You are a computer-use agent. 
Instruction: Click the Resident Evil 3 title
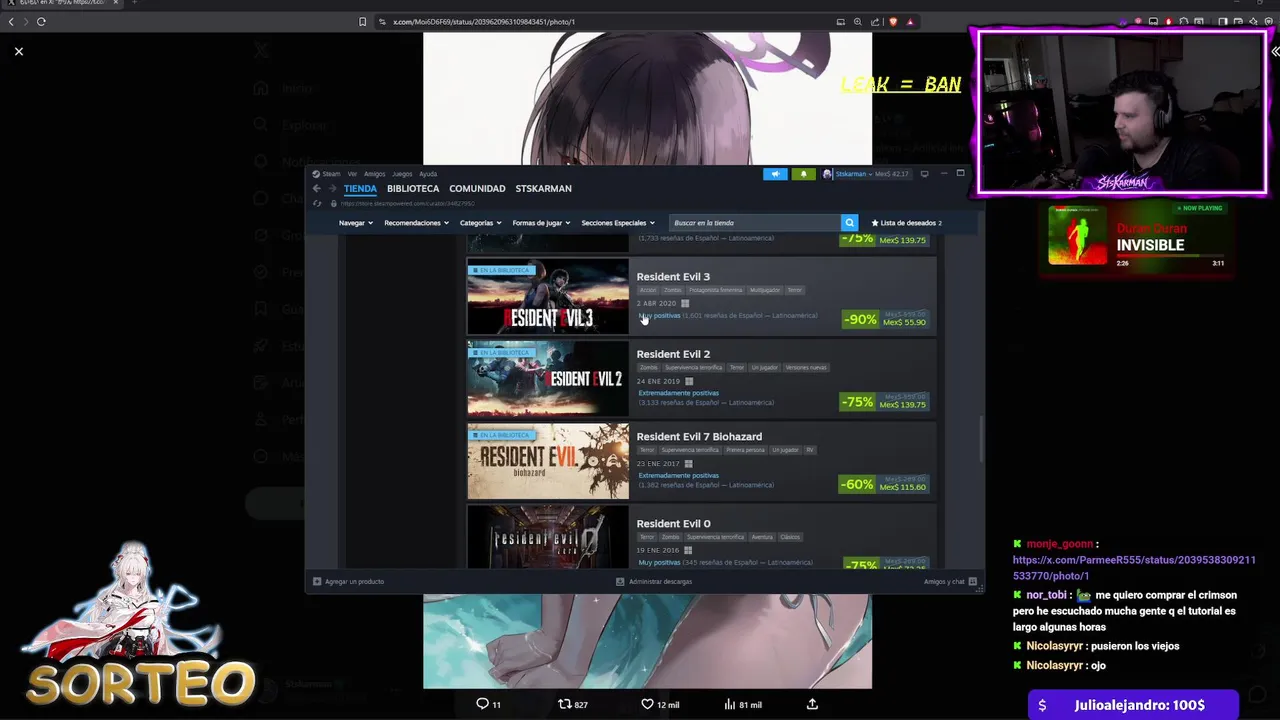pyautogui.click(x=673, y=277)
